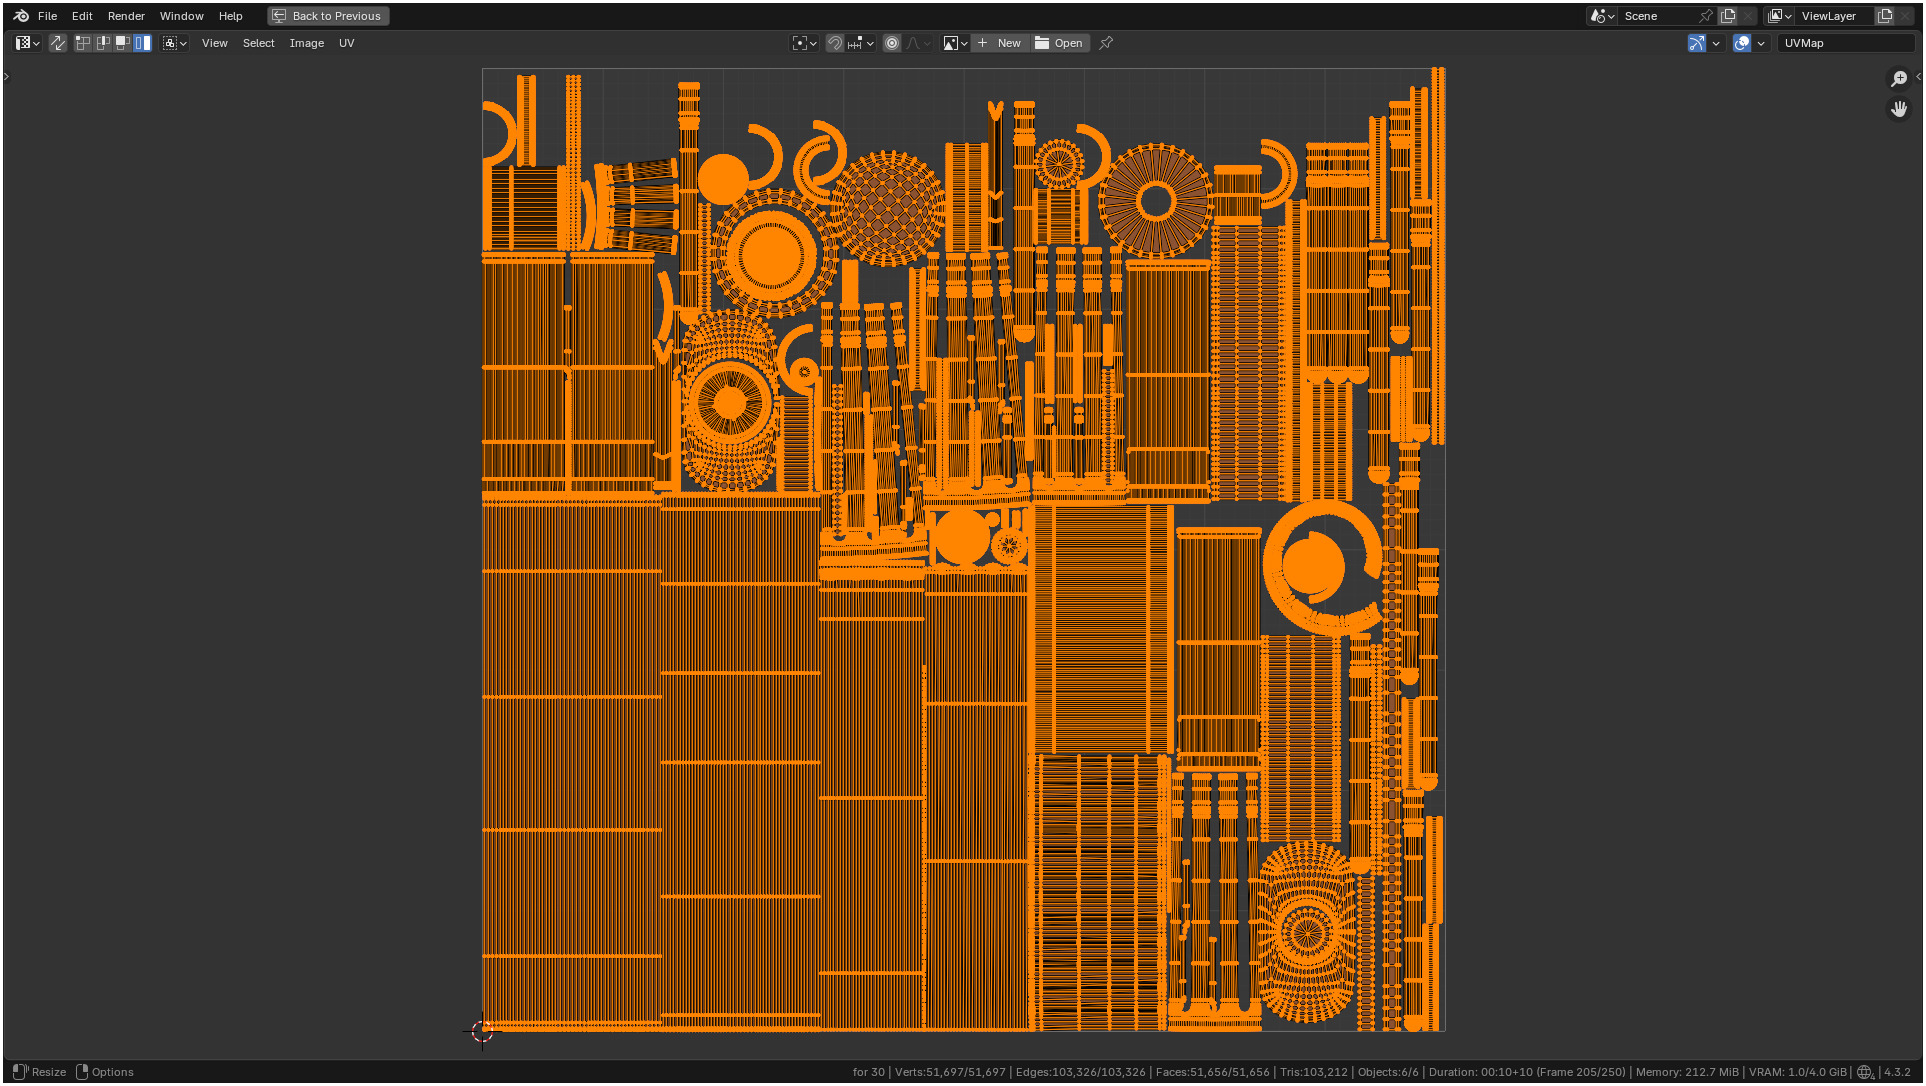This screenshot has width=1926, height=1086.
Task: Open the UV menu
Action: [x=346, y=43]
